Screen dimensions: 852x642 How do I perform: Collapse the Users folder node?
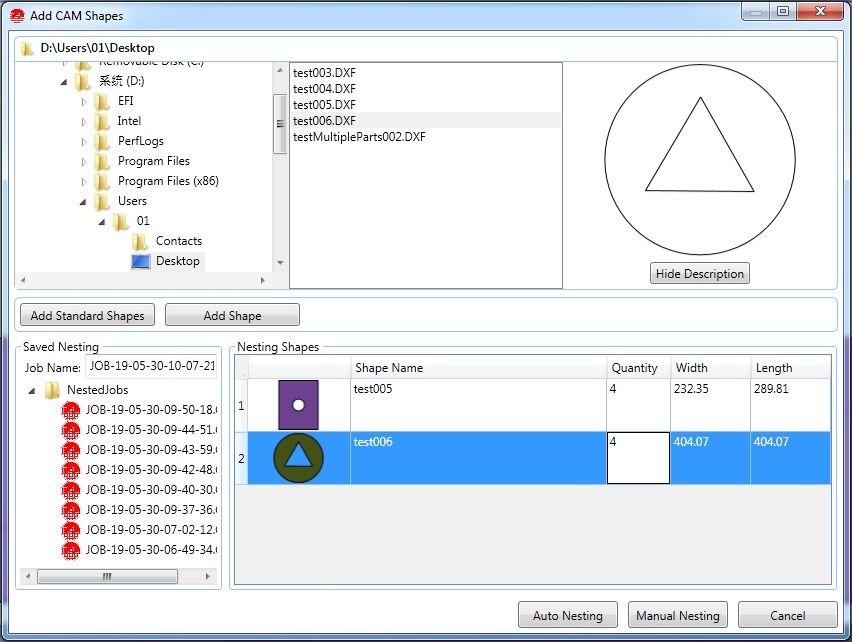[84, 201]
